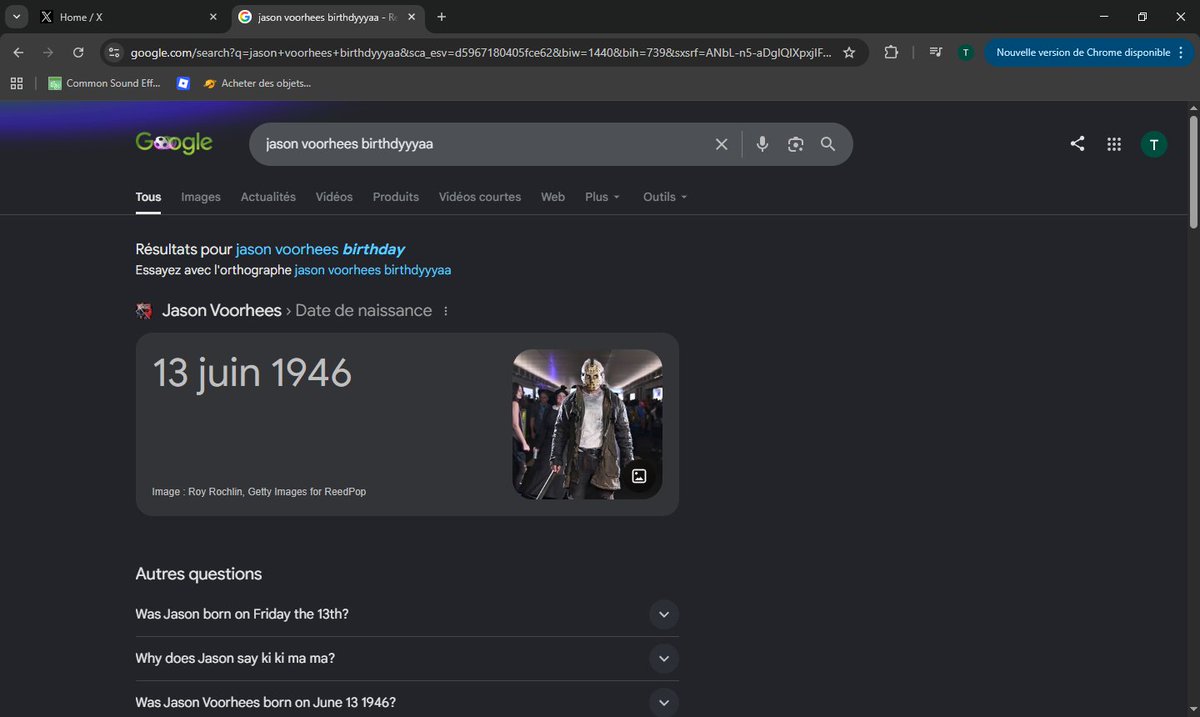
Task: Open the blue Roblox bookmark icon
Action: coord(183,83)
